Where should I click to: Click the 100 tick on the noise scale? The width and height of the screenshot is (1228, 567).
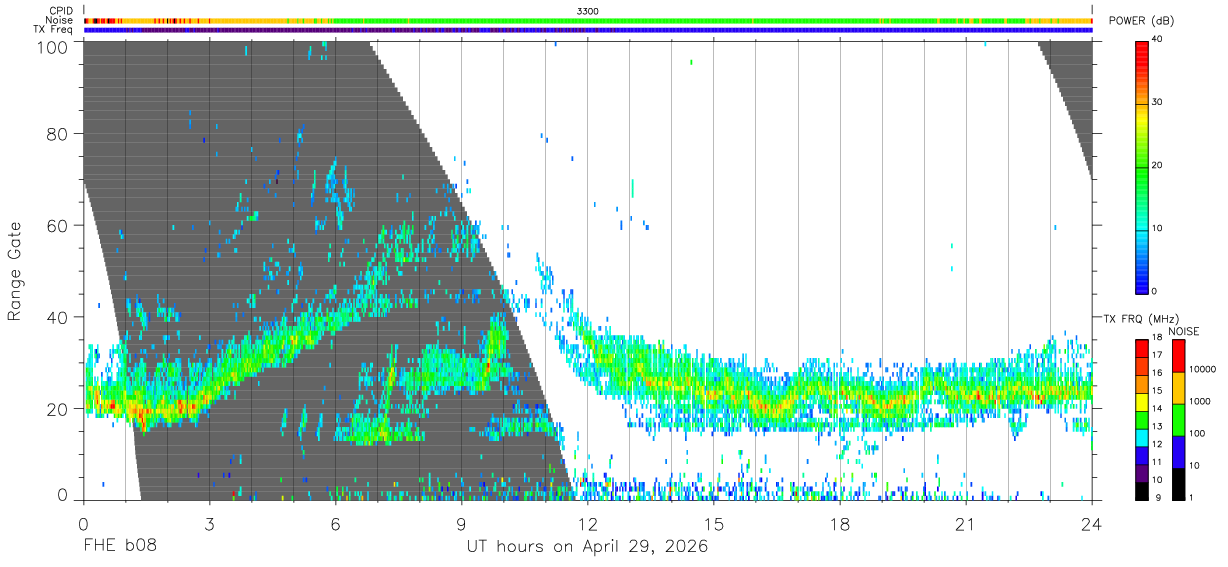click(1197, 433)
